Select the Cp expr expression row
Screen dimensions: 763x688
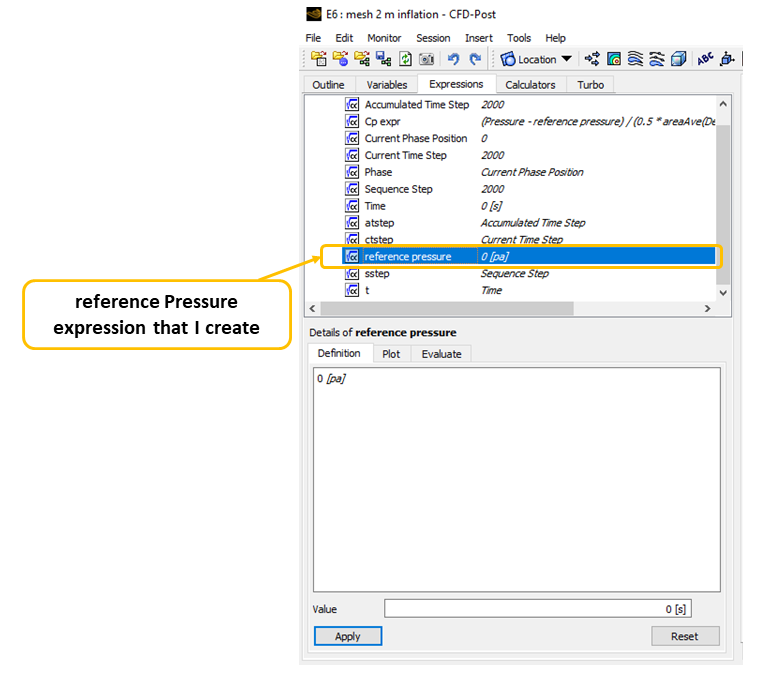pyautogui.click(x=529, y=122)
